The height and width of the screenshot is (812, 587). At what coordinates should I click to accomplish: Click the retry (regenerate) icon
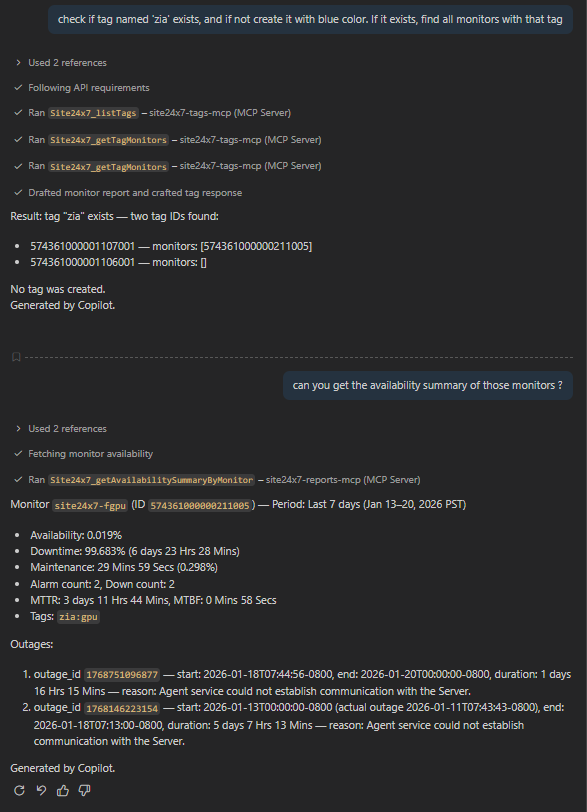tap(19, 790)
